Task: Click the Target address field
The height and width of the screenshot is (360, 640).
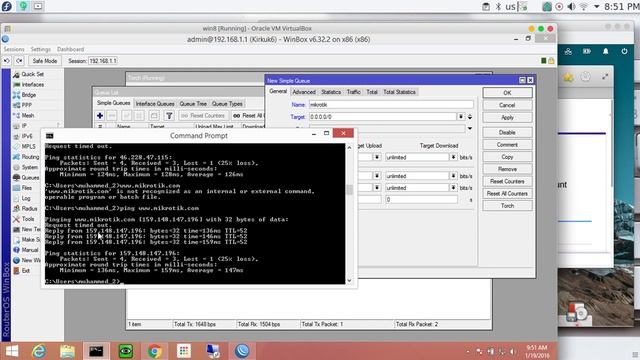Action: click(382, 117)
